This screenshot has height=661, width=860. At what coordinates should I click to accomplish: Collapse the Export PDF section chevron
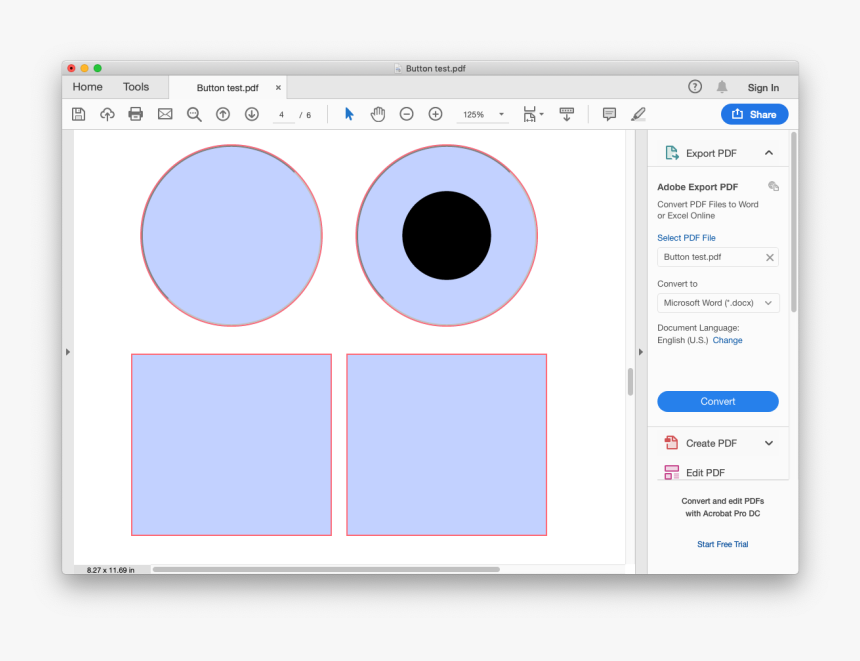[769, 153]
